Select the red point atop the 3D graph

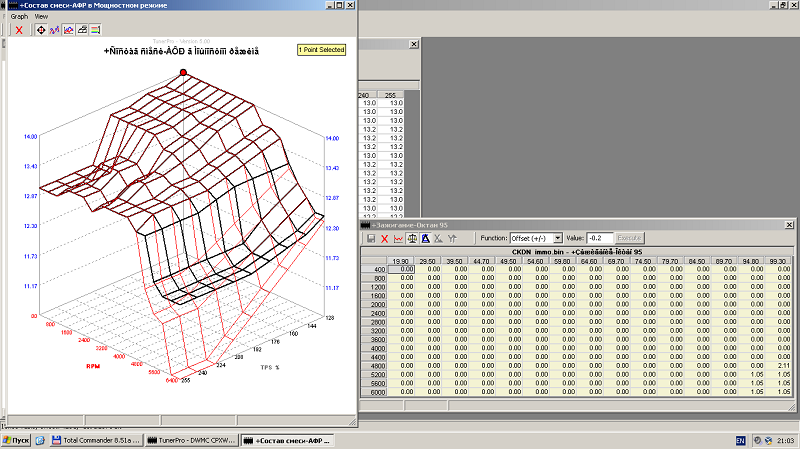click(183, 72)
